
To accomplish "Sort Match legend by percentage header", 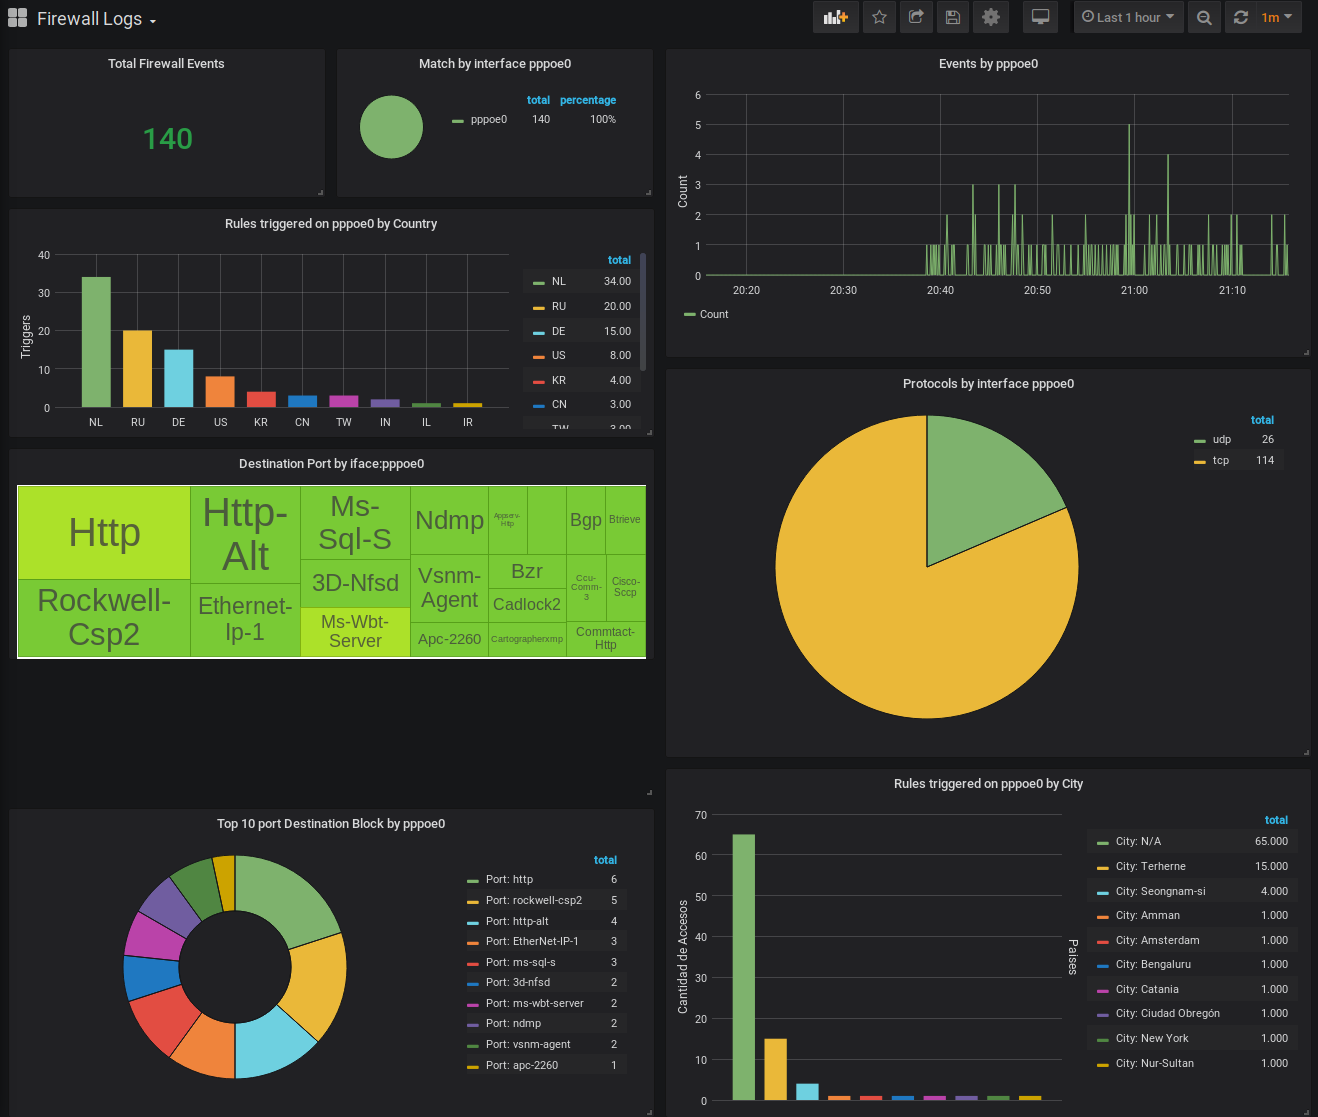I will click(x=587, y=100).
